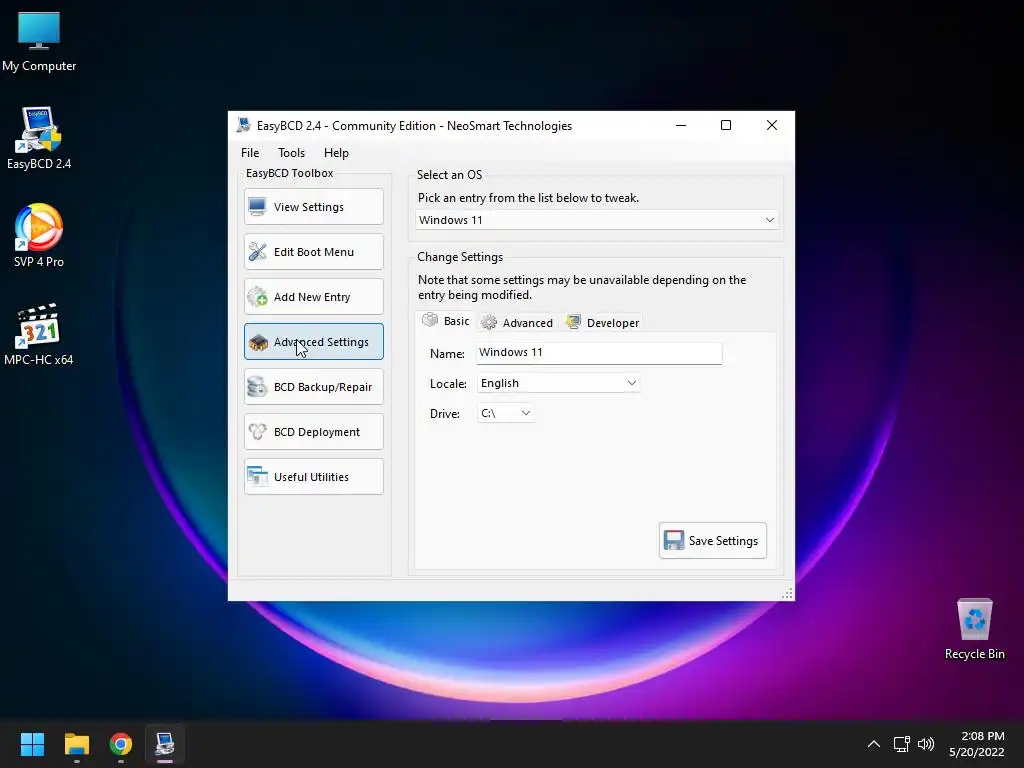Go to BCD Deployment
1024x768 pixels.
(313, 432)
